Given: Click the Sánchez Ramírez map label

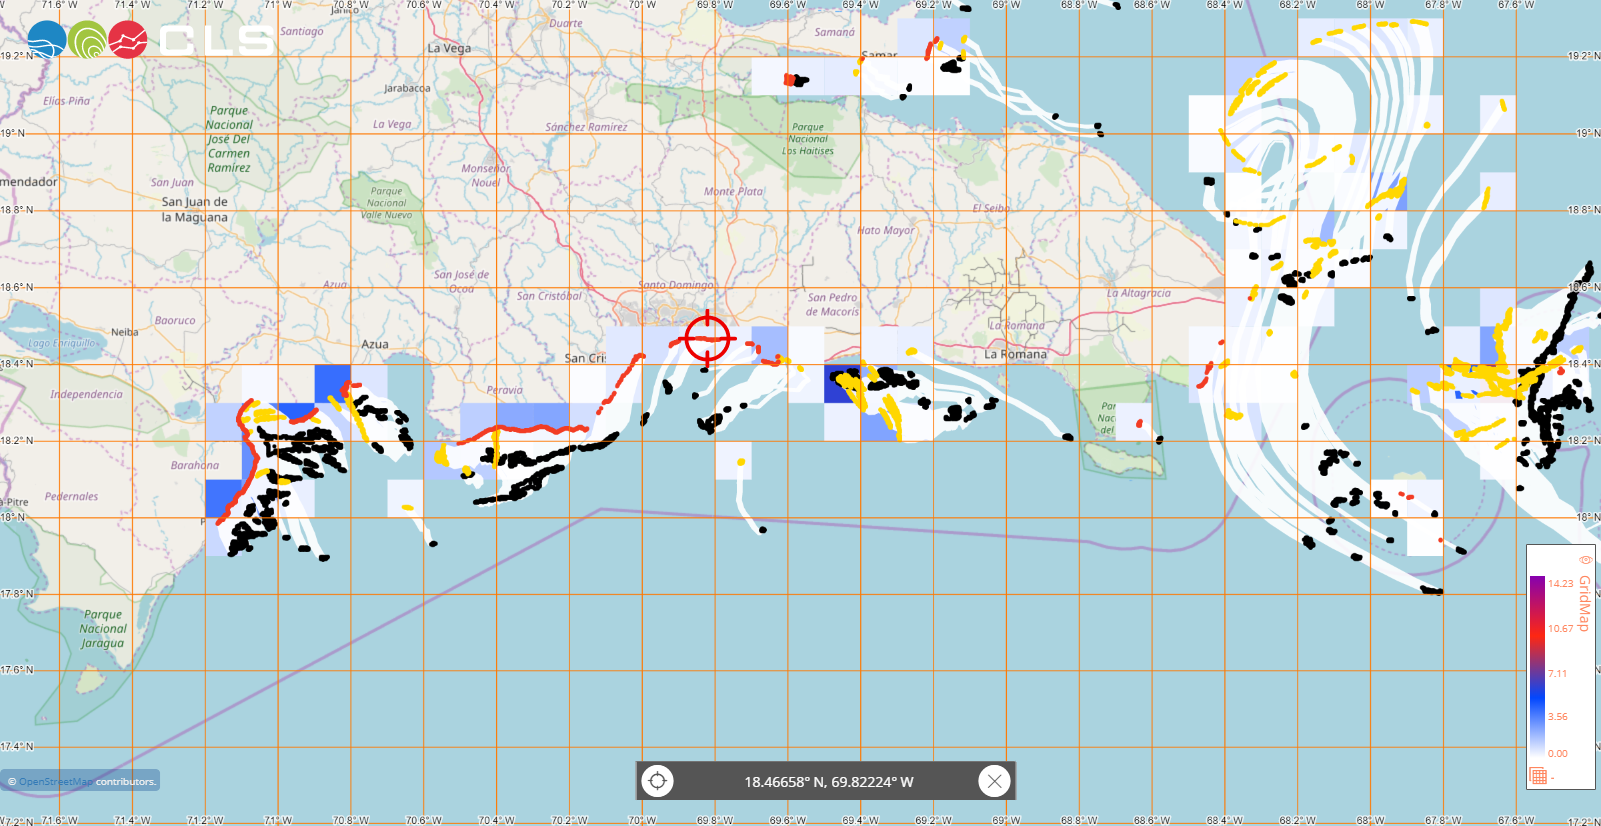Looking at the screenshot, I should point(586,127).
